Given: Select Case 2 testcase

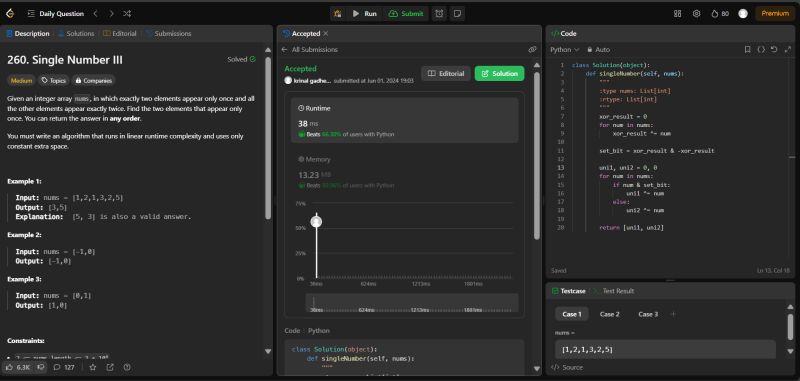Looking at the screenshot, I should [610, 314].
